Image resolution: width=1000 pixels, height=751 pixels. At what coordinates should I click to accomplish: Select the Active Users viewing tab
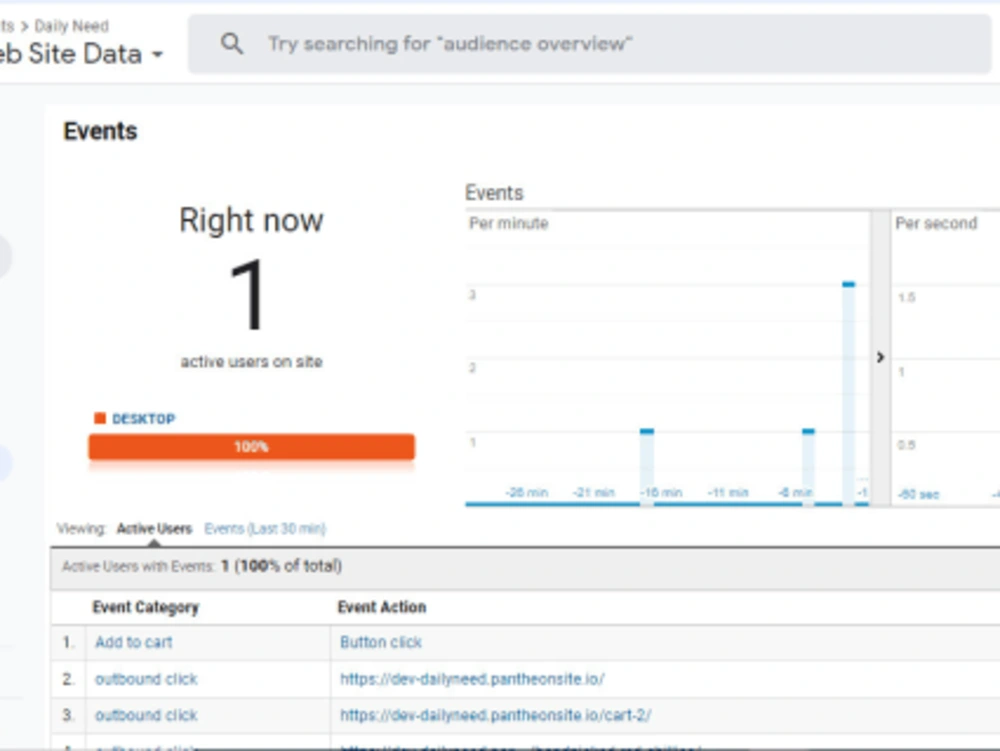click(x=154, y=529)
